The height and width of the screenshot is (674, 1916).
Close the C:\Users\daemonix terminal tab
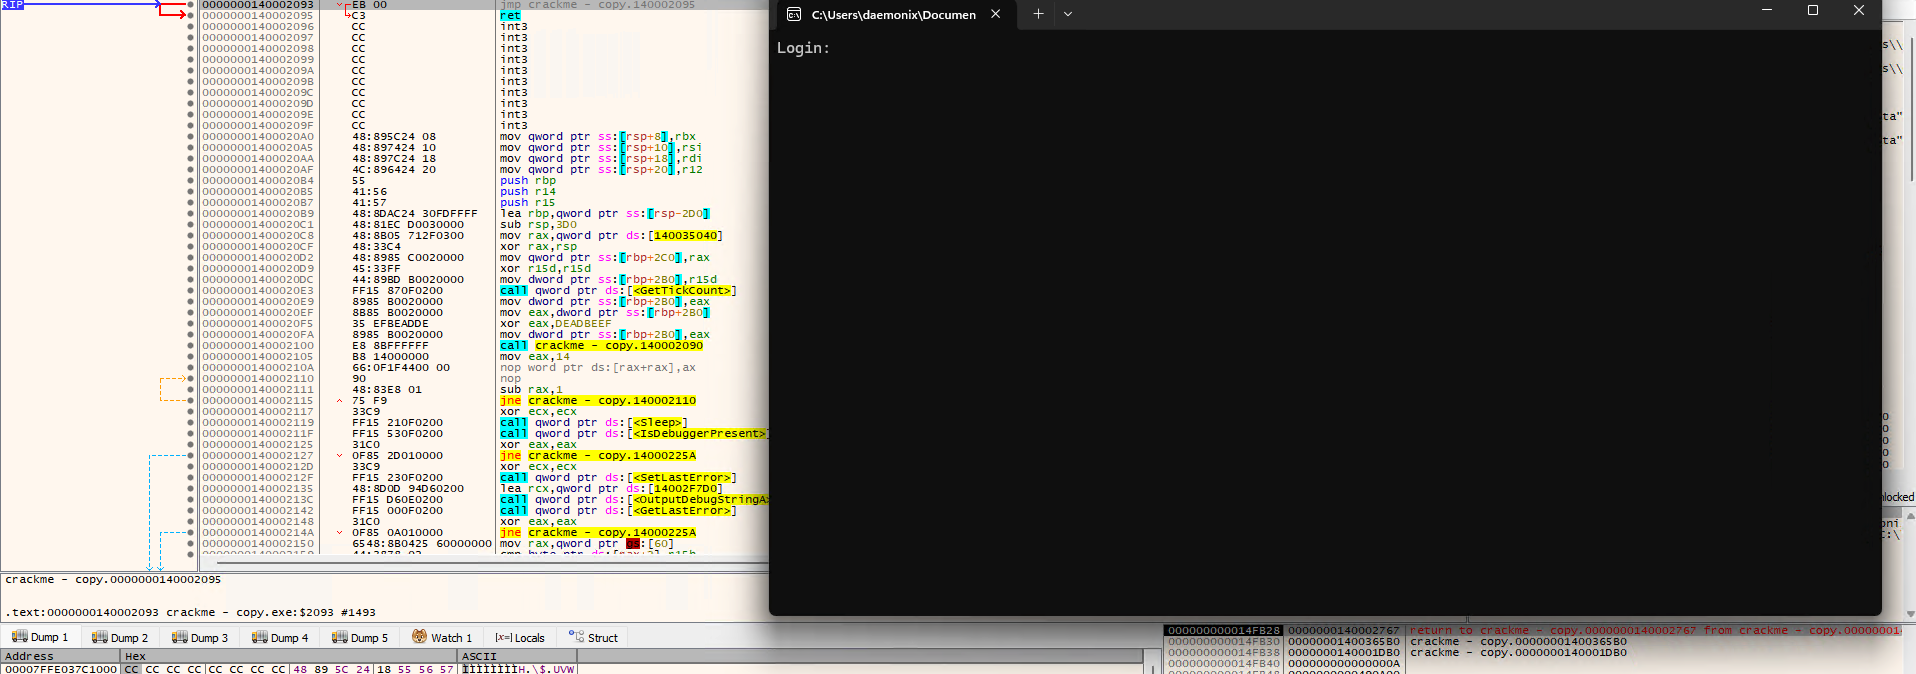coord(995,14)
